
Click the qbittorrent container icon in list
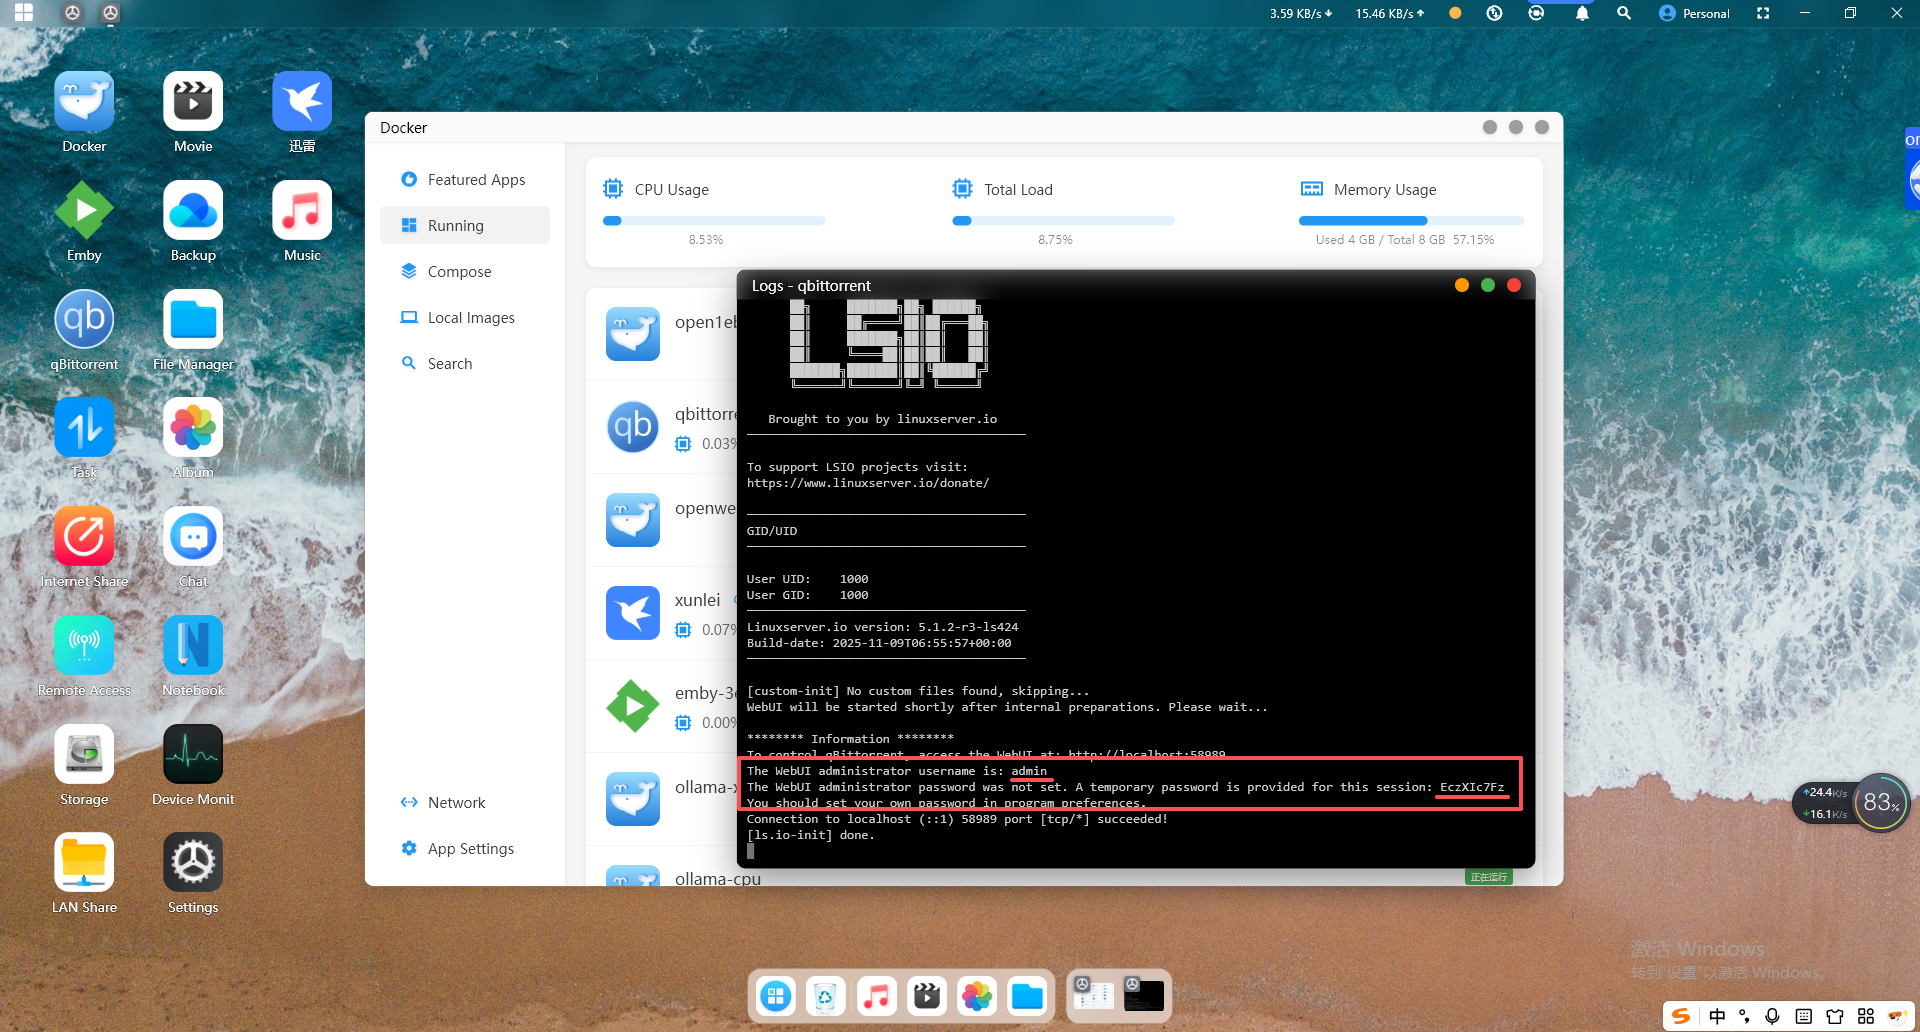tap(633, 427)
